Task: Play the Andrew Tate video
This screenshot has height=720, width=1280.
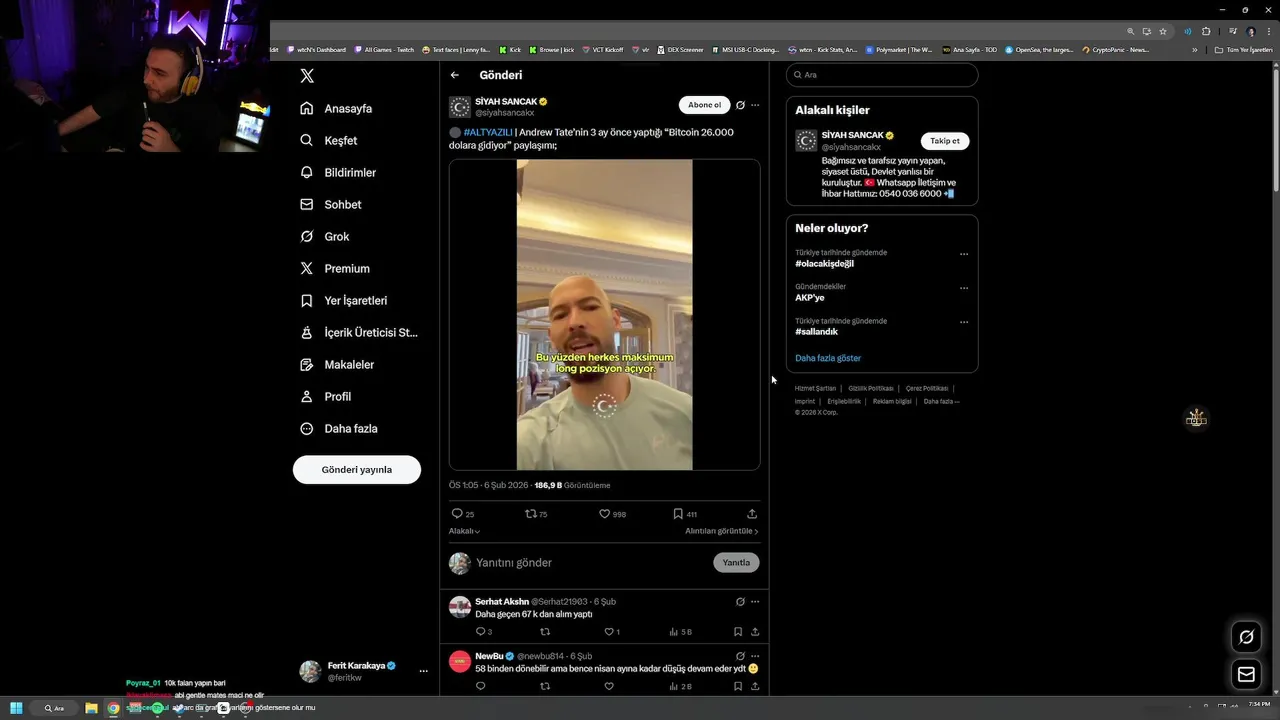Action: (x=604, y=315)
